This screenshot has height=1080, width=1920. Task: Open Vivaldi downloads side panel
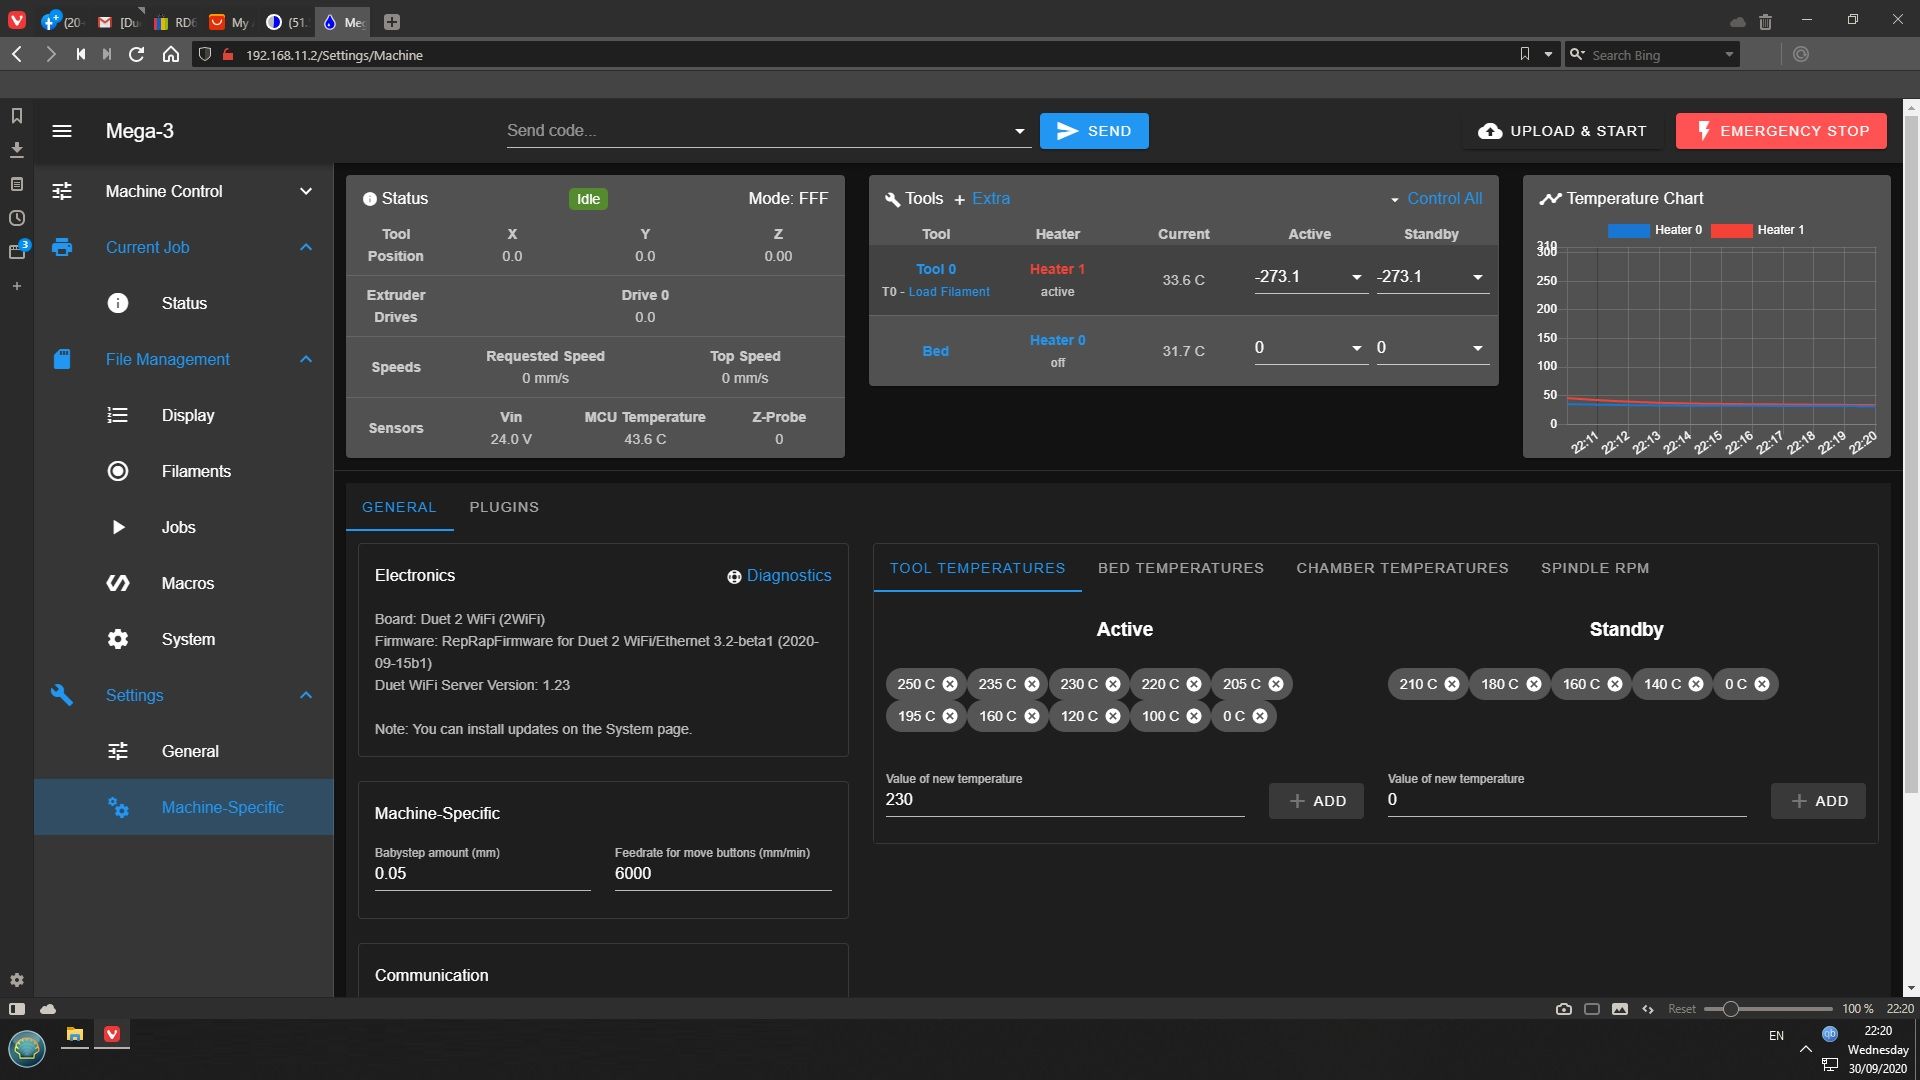[x=17, y=150]
